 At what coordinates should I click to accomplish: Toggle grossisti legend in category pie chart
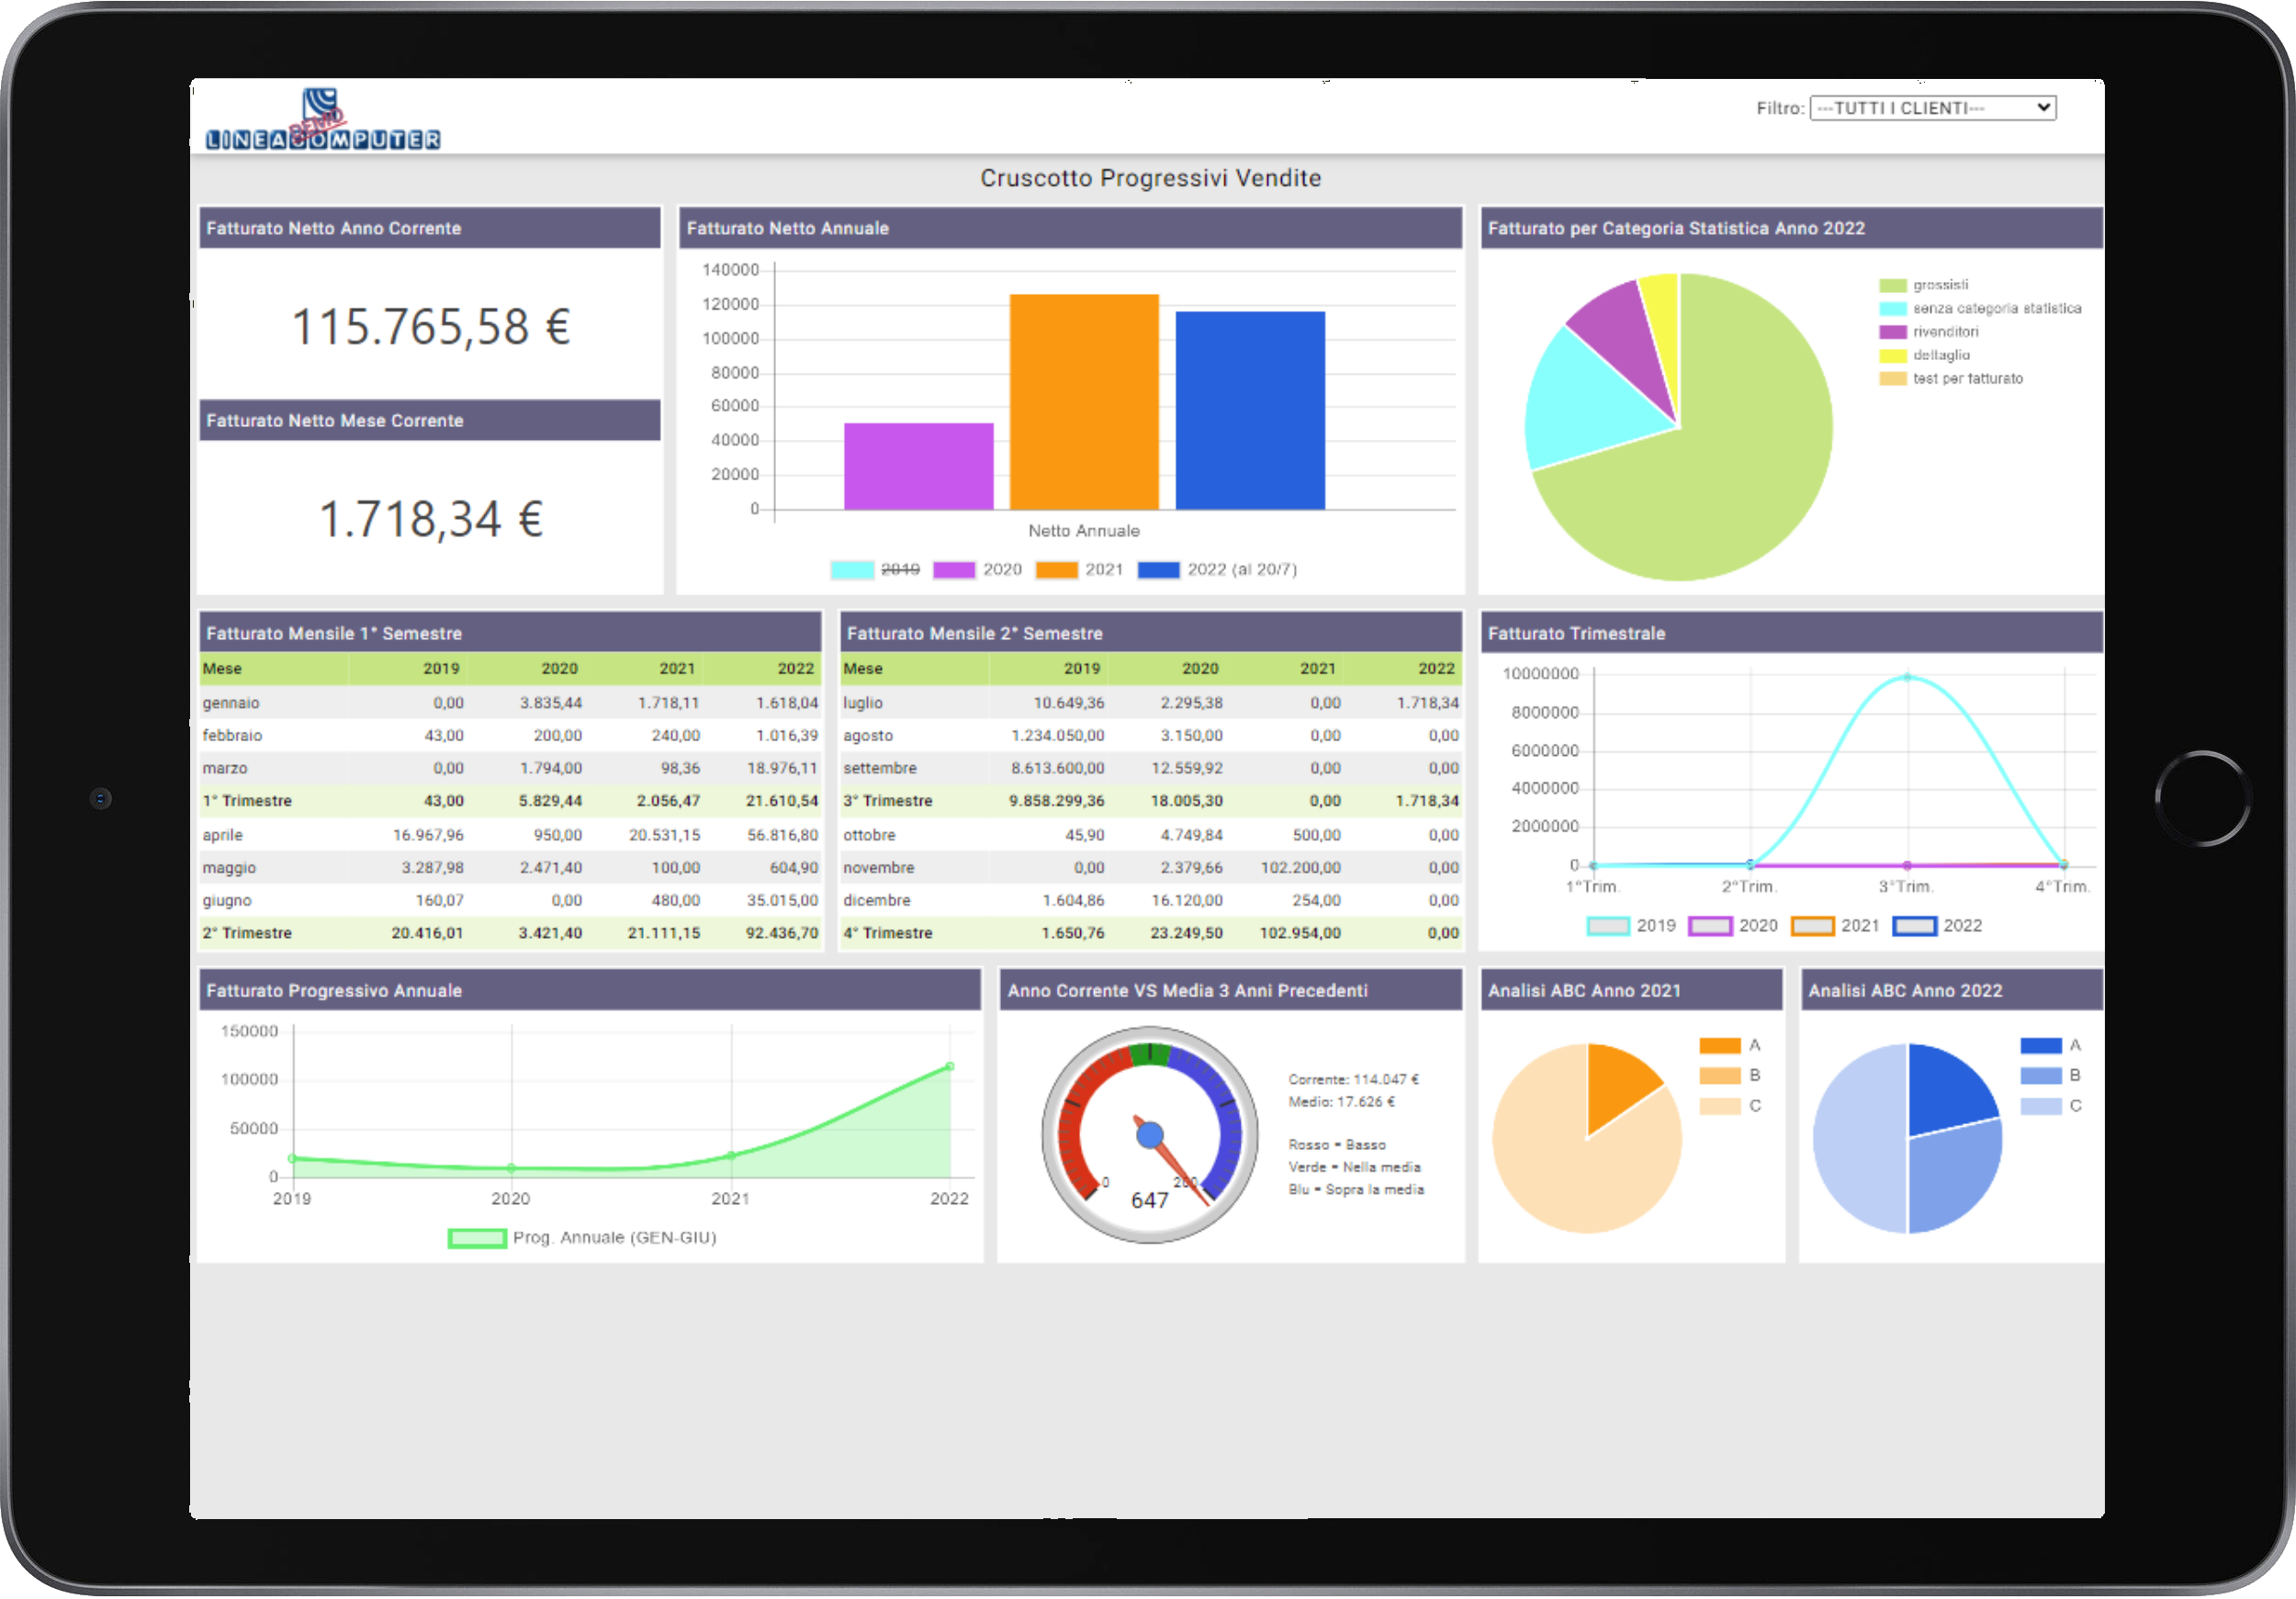point(1923,285)
